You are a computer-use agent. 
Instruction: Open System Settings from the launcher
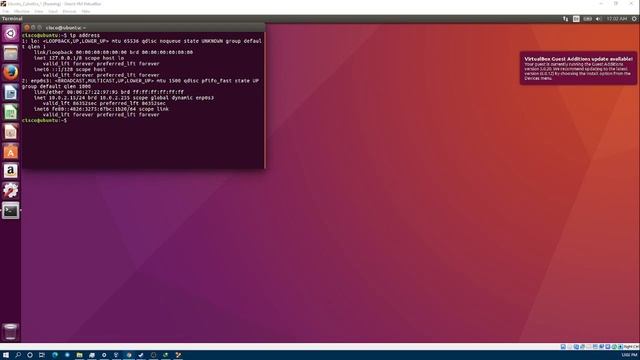pos(11,191)
